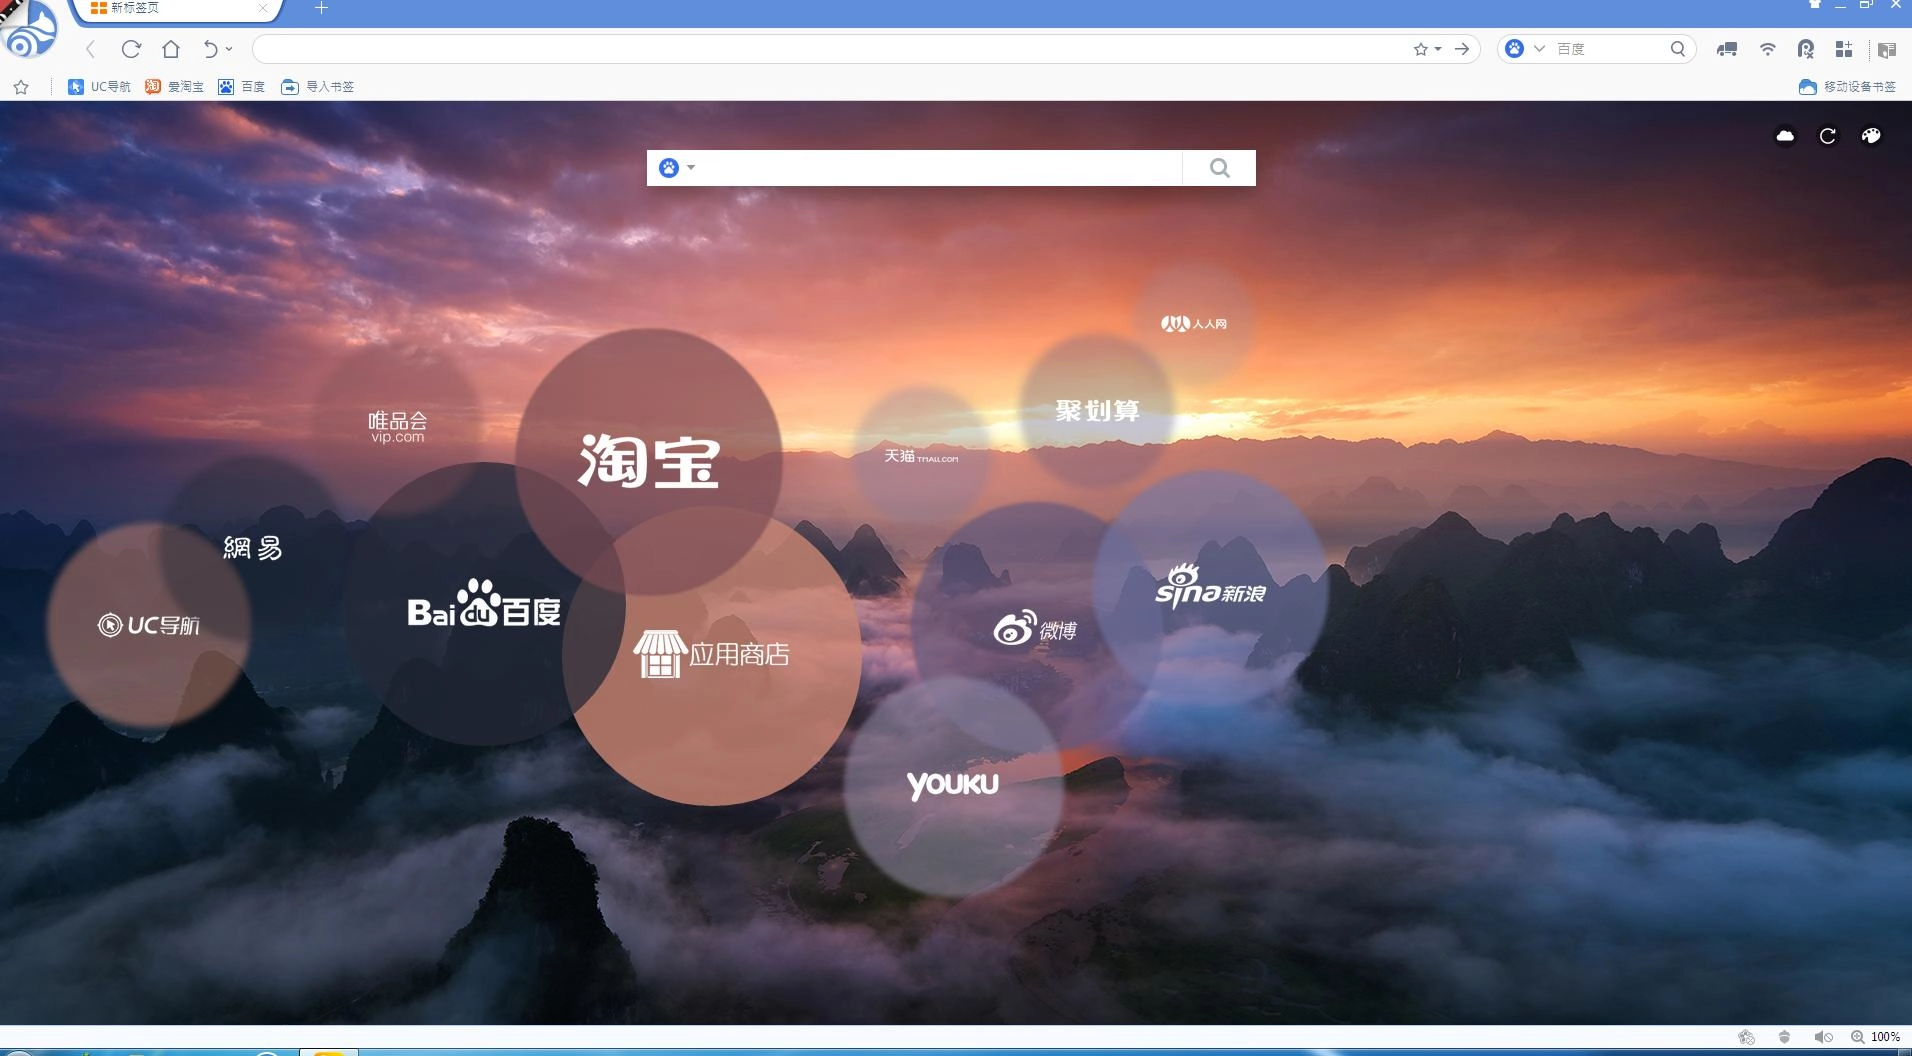
Task: Click the acorn icon in status bar
Action: [x=1784, y=1037]
